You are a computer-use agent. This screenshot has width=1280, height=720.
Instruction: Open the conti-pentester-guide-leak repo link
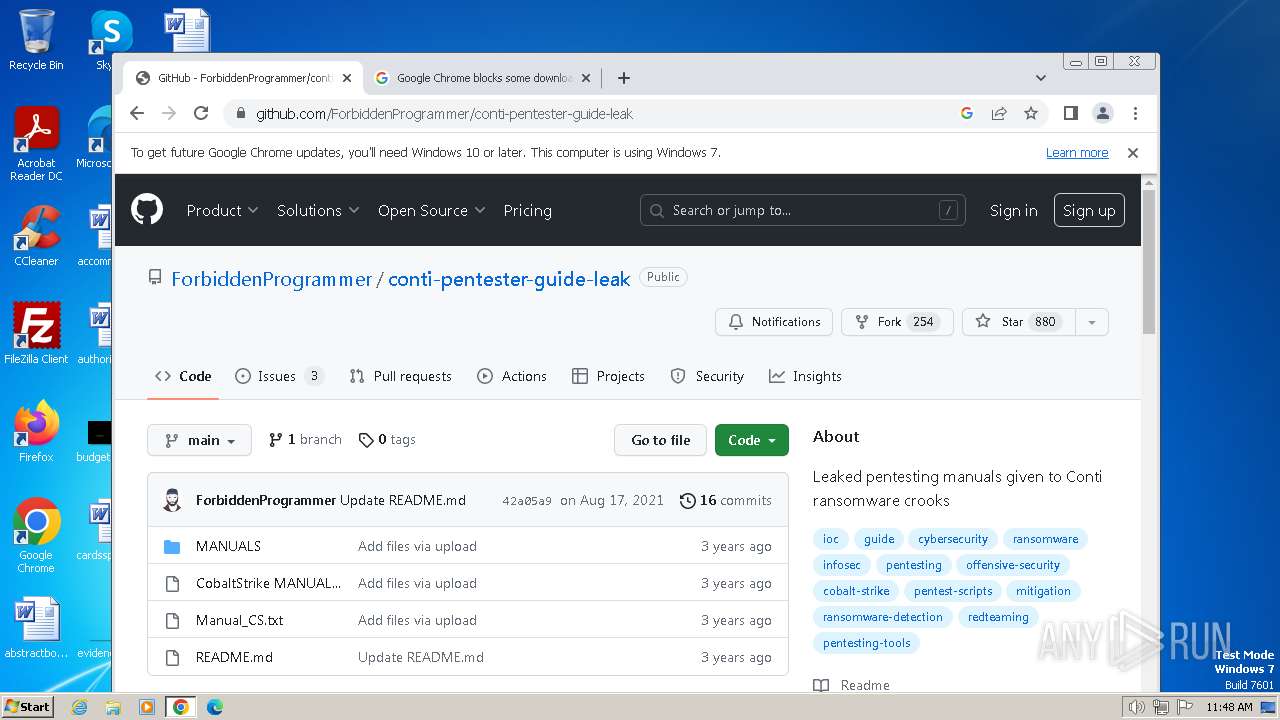(x=509, y=279)
